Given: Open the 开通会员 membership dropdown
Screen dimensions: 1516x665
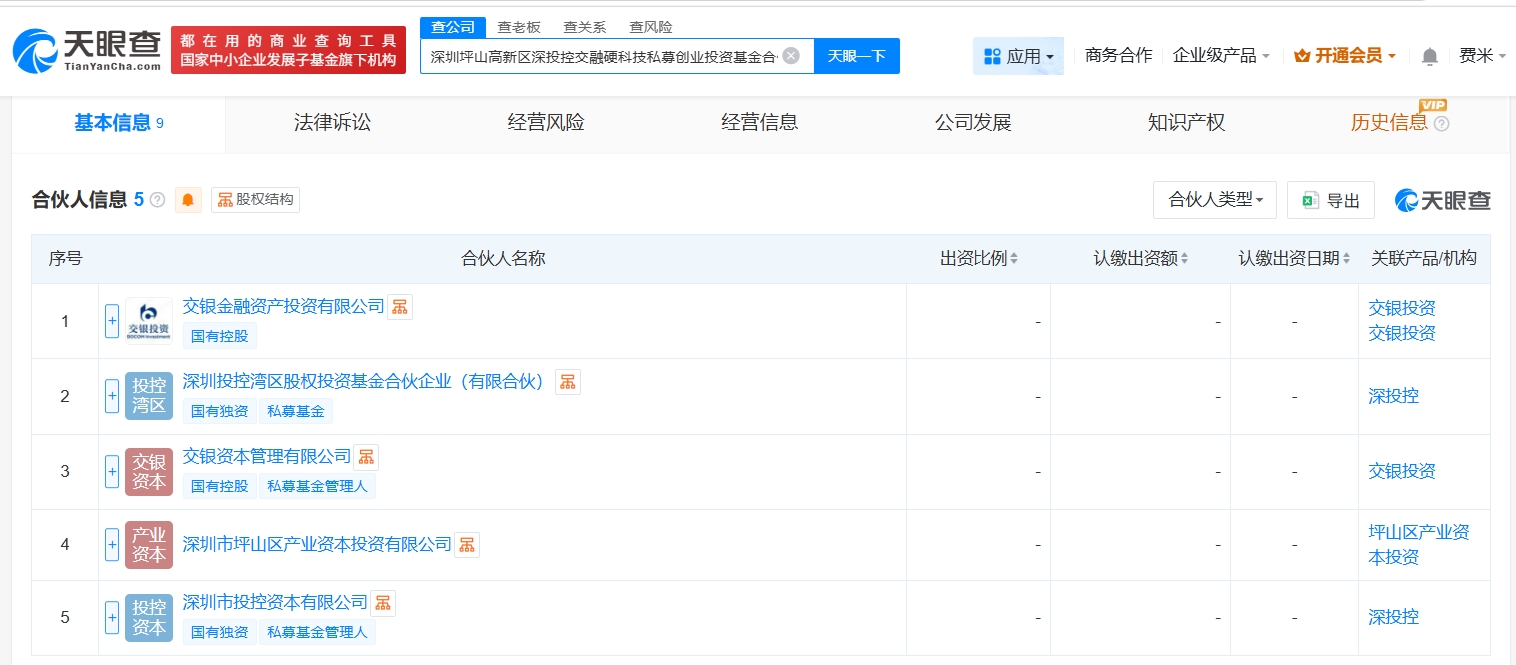Looking at the screenshot, I should [1345, 56].
